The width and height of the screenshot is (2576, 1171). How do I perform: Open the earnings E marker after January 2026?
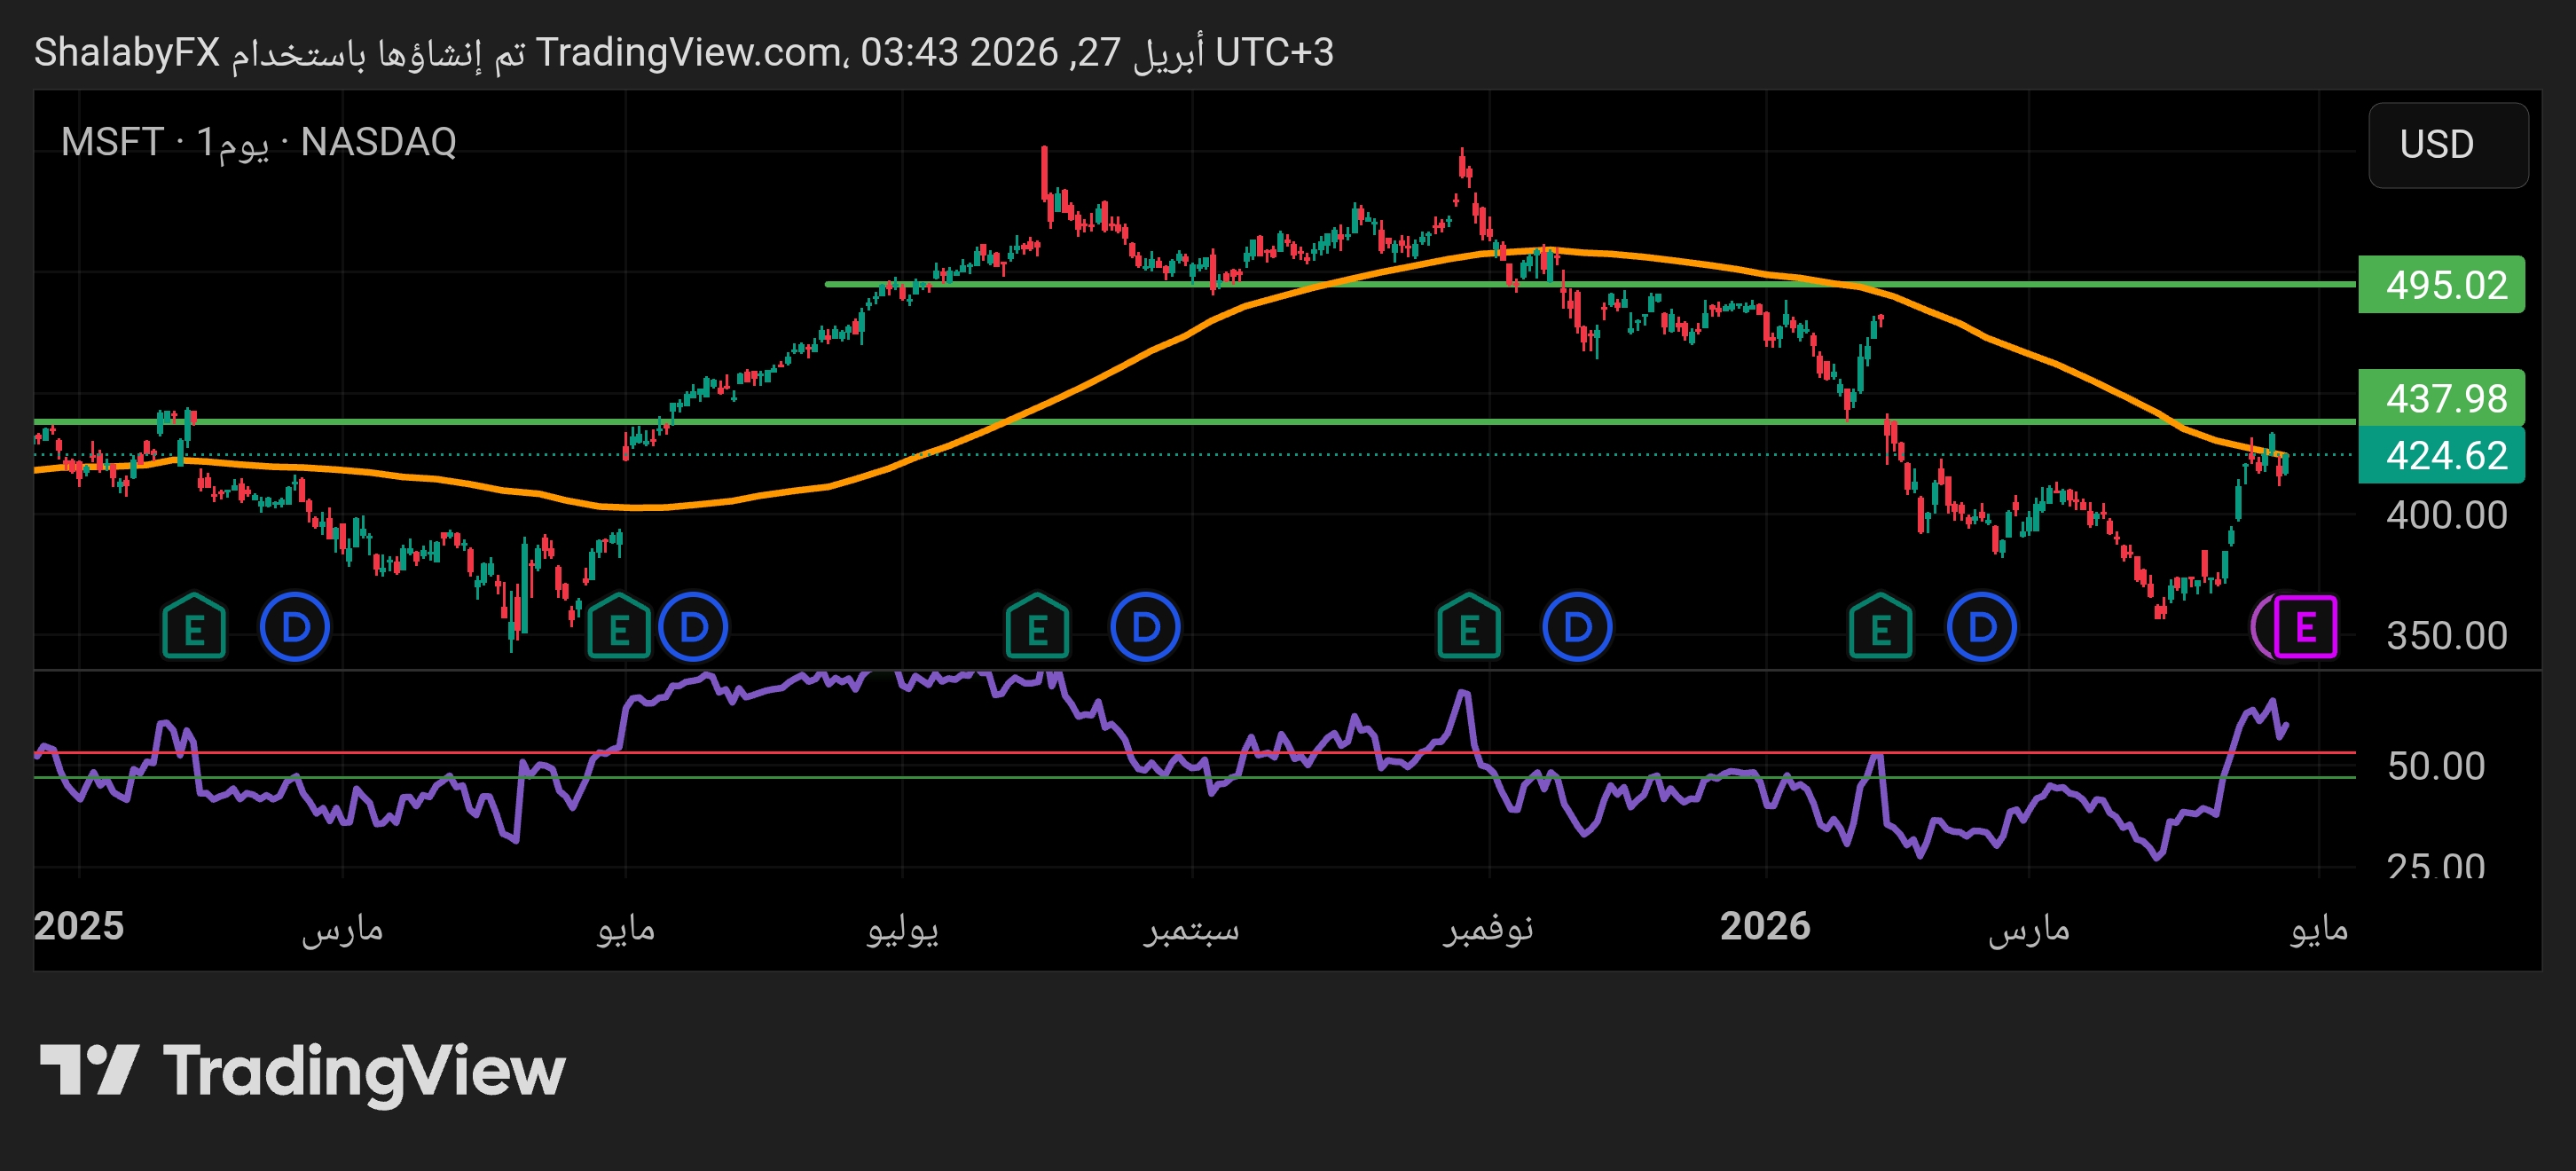pos(1880,628)
